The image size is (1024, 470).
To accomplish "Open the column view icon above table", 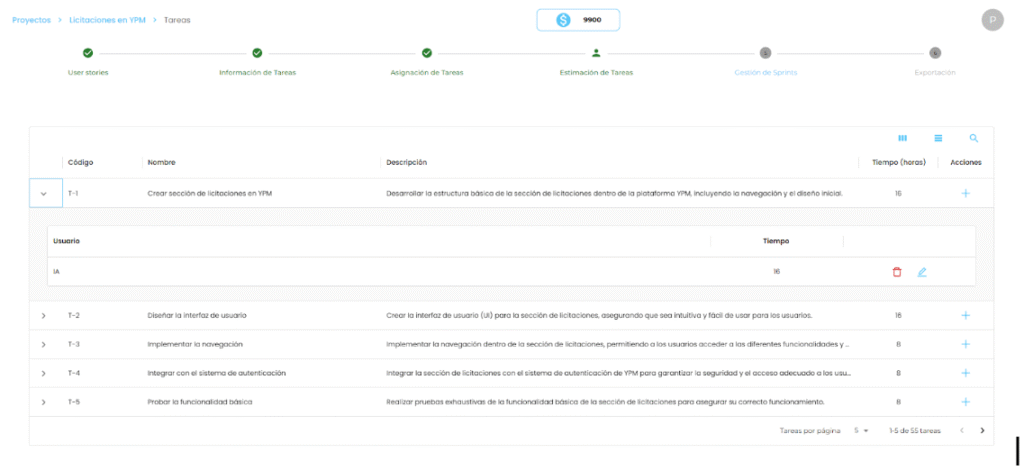I will click(x=903, y=139).
